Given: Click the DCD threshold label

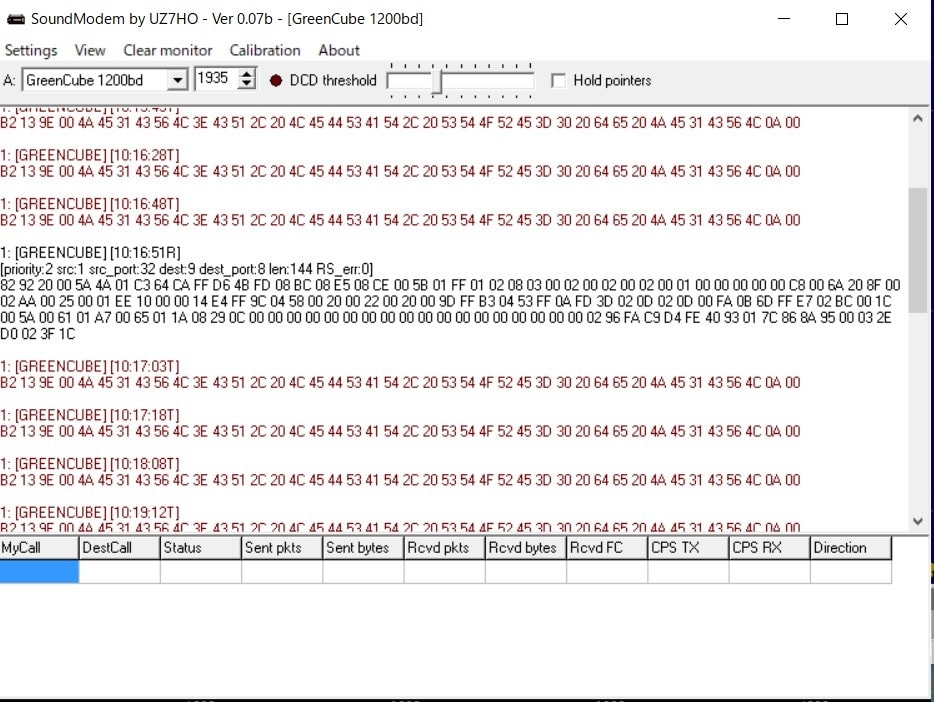Looking at the screenshot, I should point(333,80).
